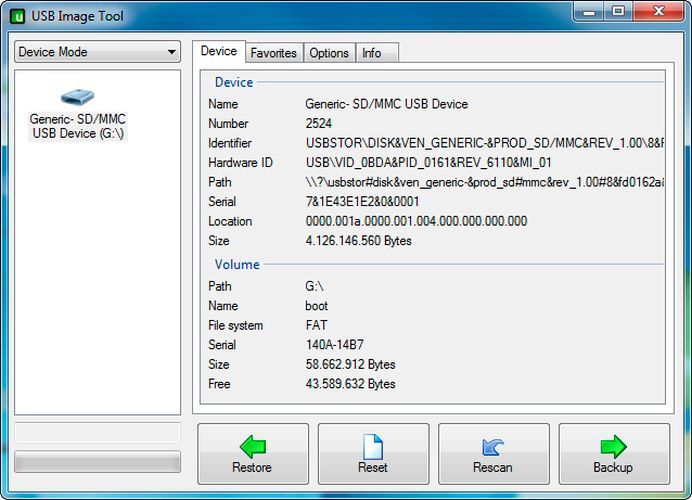Click volume Size value 58.662.912 Bytes
692x500 pixels.
[x=350, y=365]
